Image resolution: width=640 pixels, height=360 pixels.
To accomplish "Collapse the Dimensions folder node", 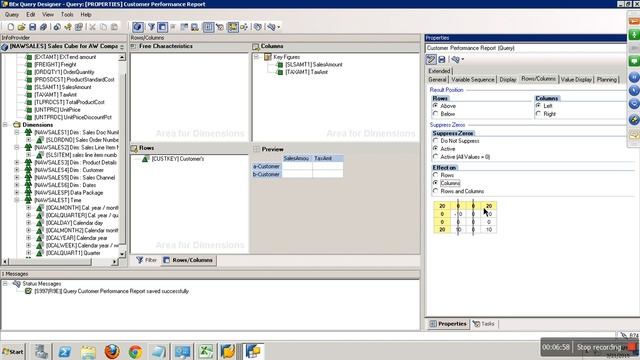I will (5, 124).
